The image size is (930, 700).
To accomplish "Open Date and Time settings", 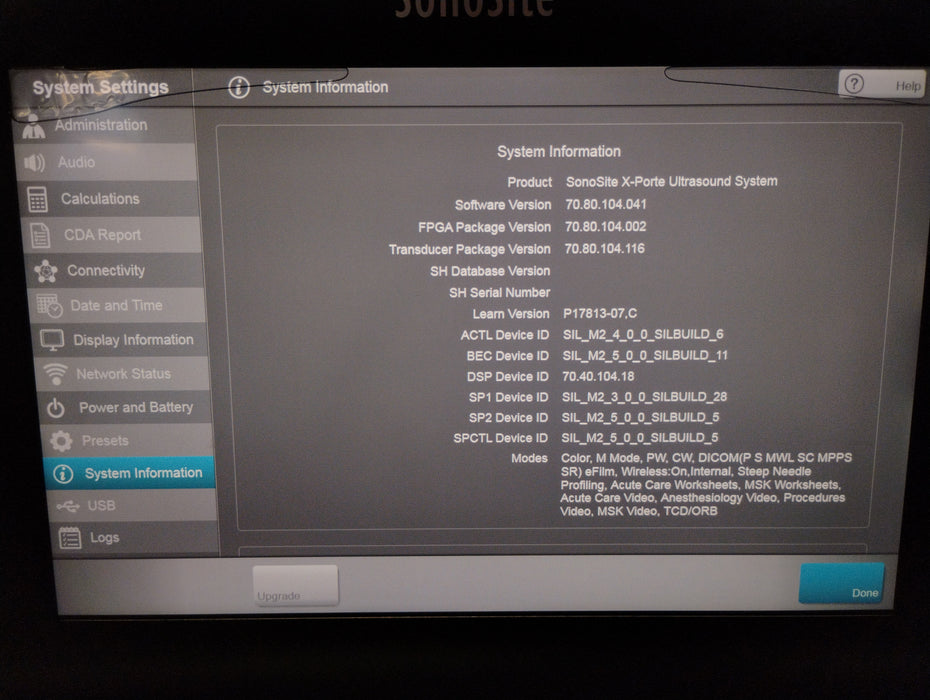I will coord(119,306).
